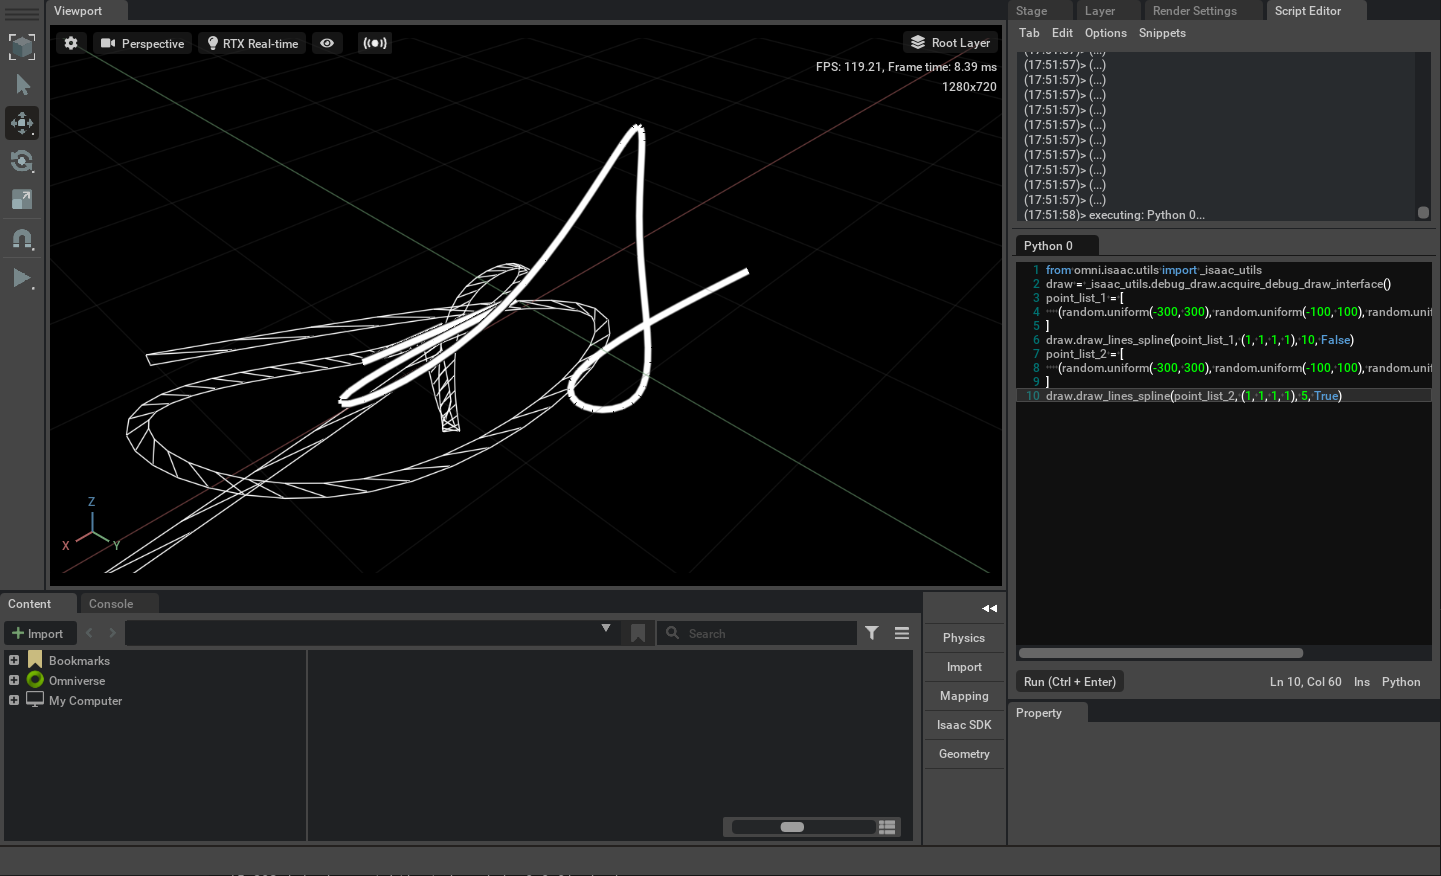
Task: Toggle viewport visibility eye menu
Action: (x=327, y=43)
